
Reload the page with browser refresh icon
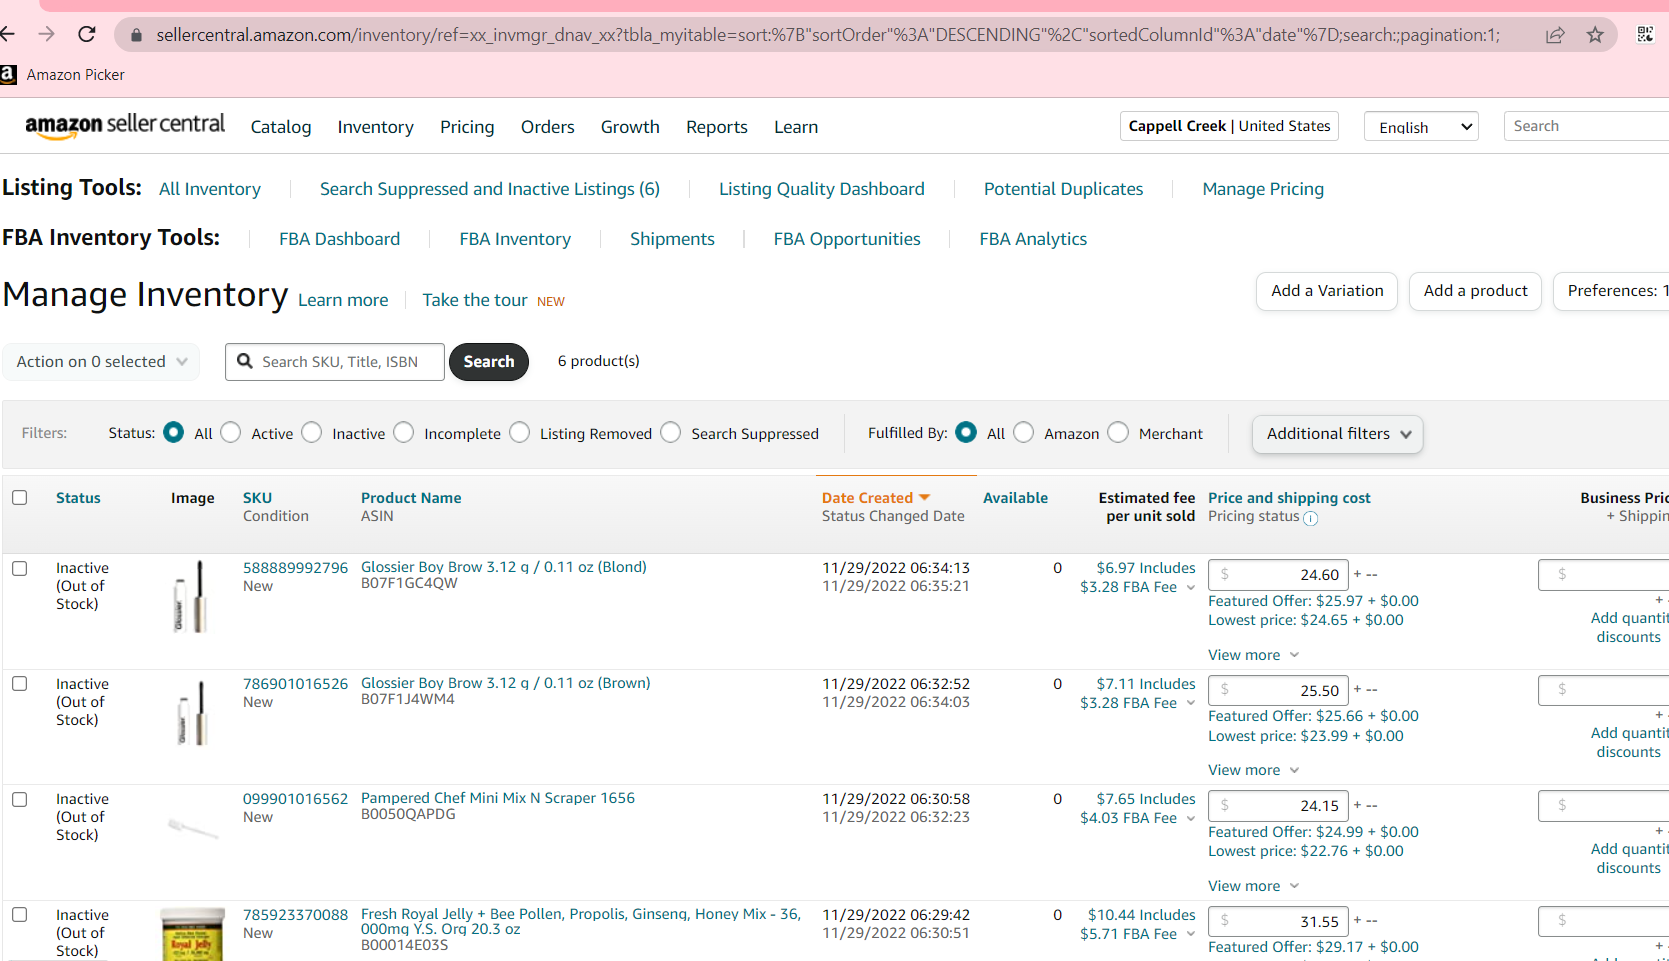pyautogui.click(x=87, y=35)
